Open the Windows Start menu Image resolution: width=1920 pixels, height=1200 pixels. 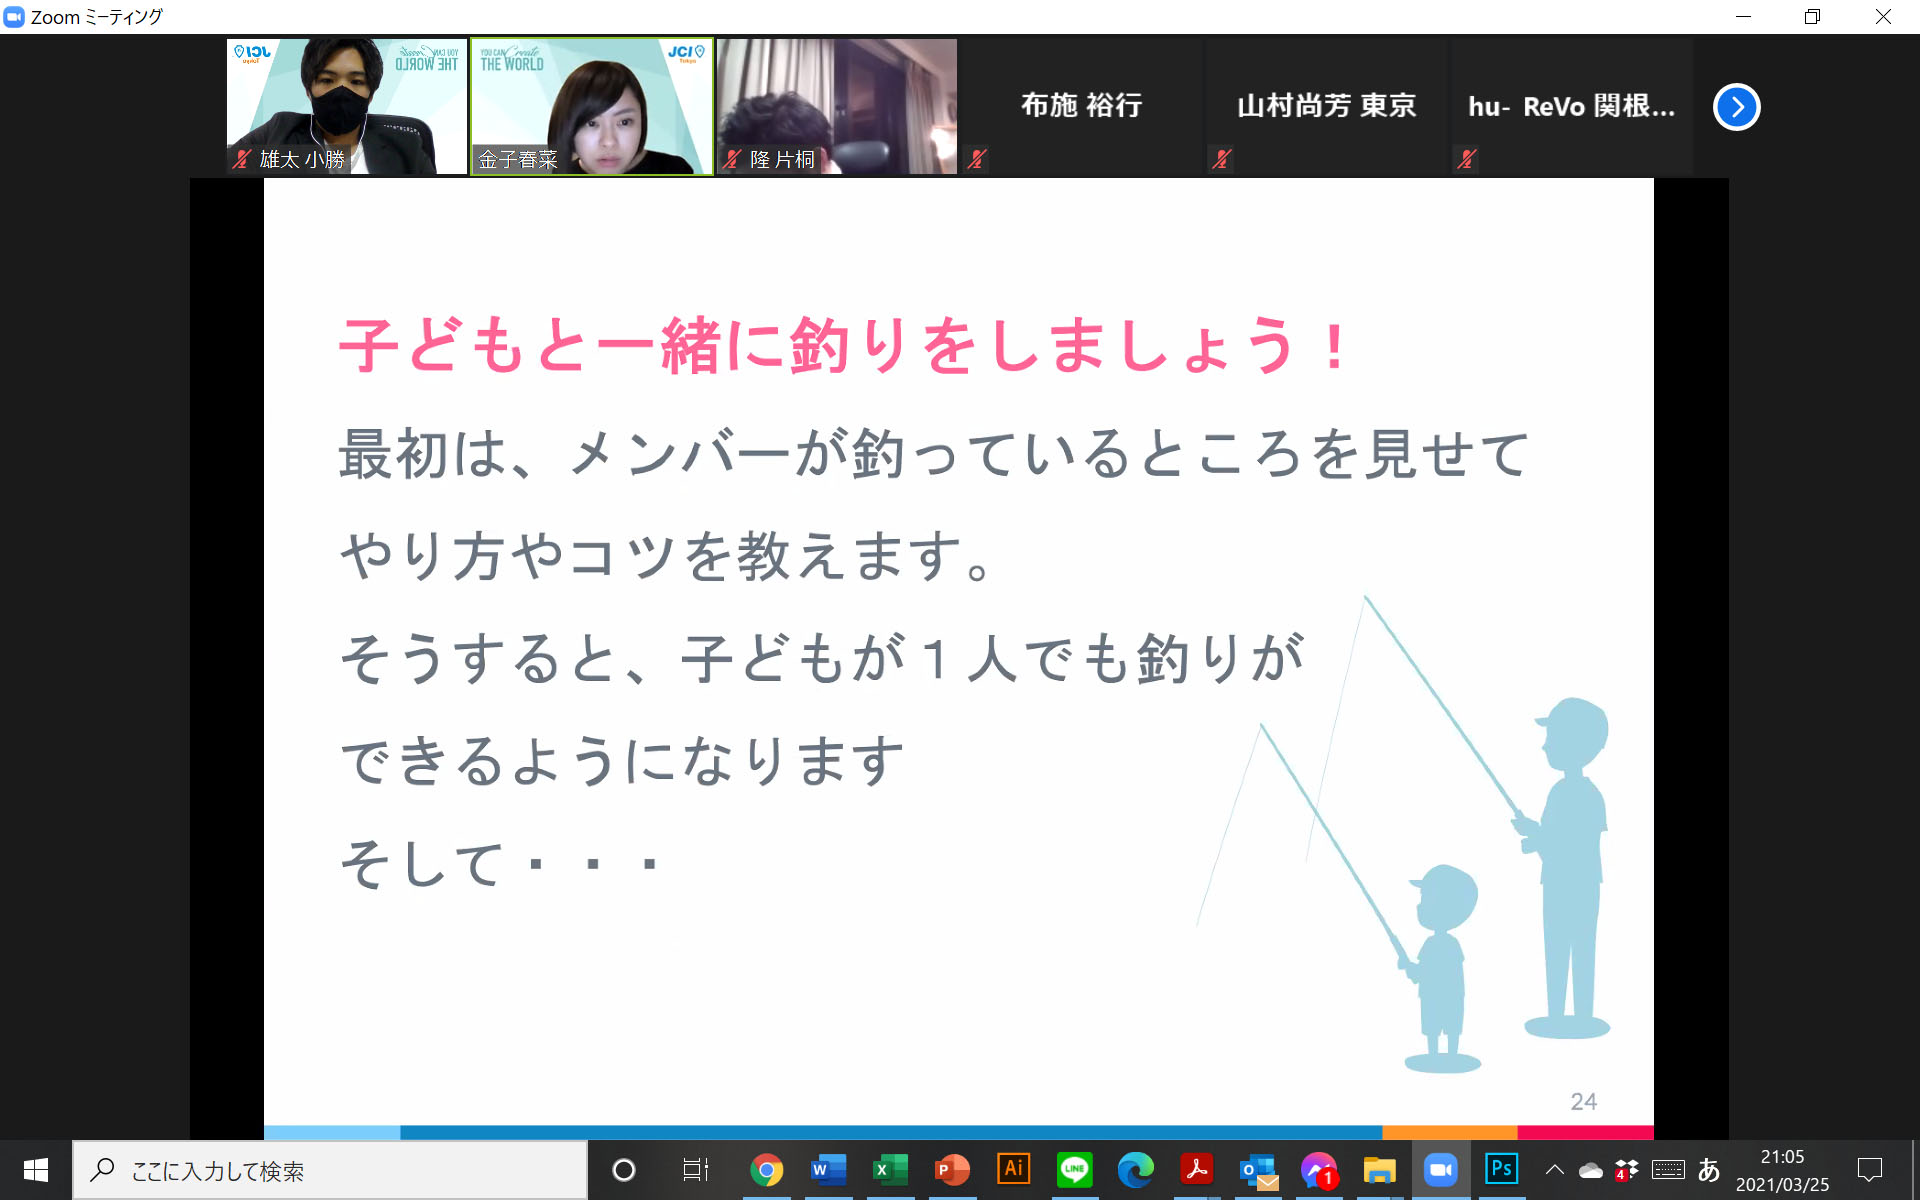[36, 1169]
